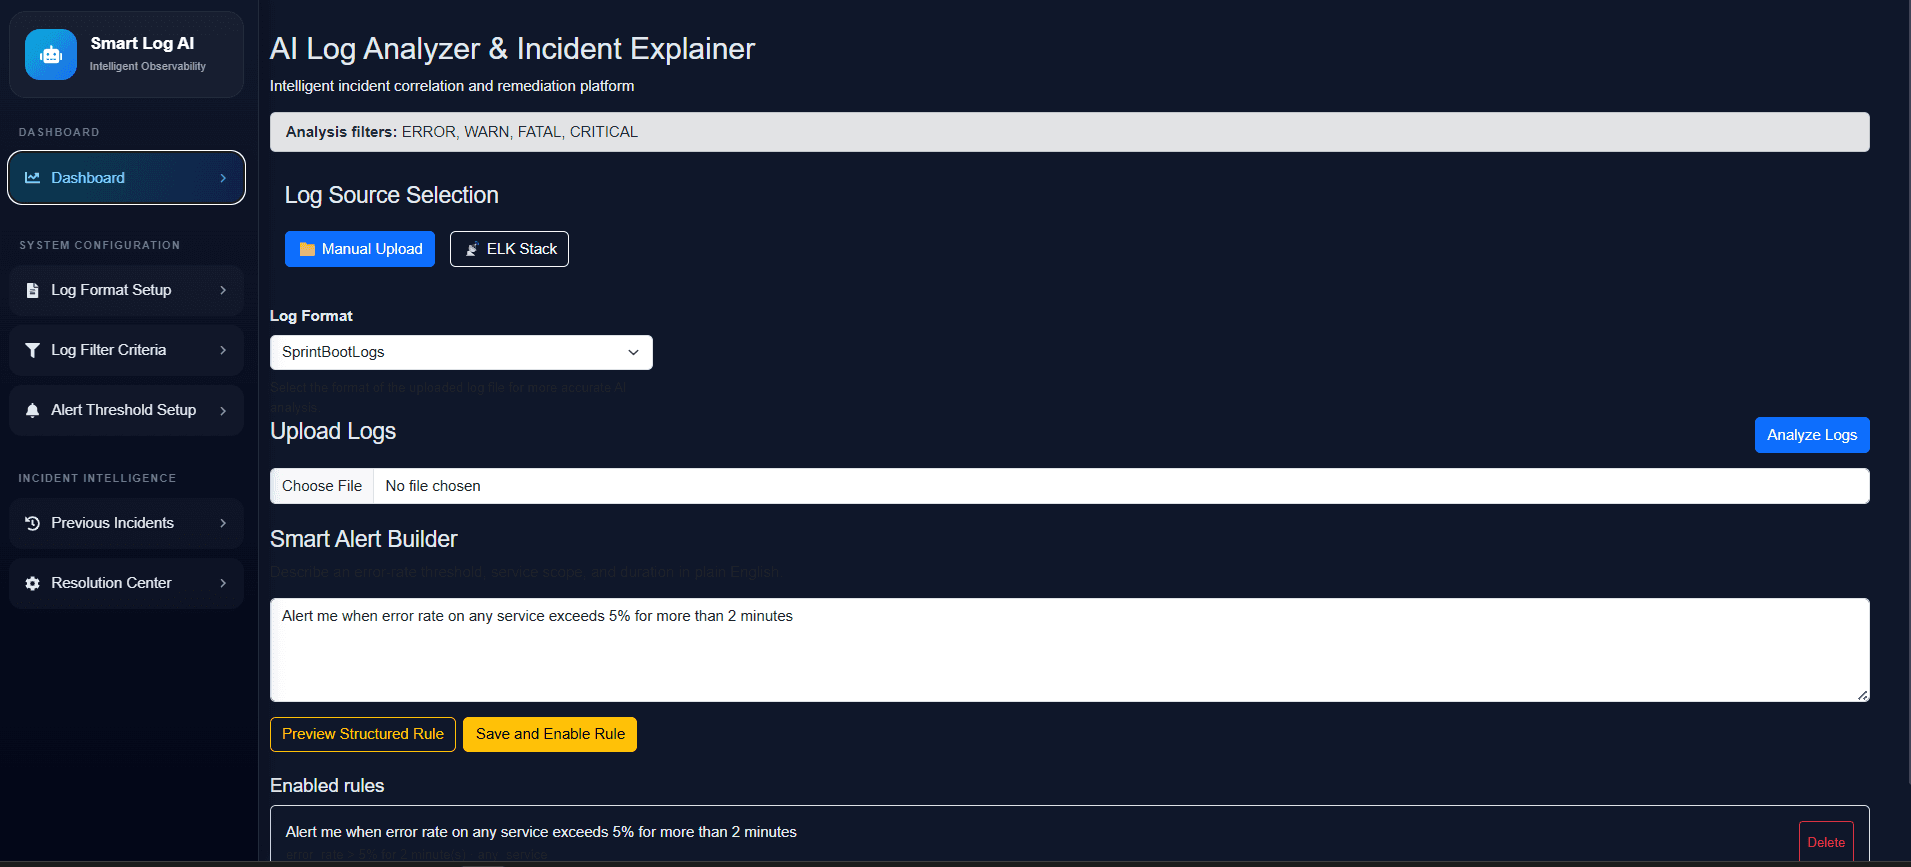Click the Analysis filters banner text
The width and height of the screenshot is (1911, 867).
pyautogui.click(x=462, y=132)
